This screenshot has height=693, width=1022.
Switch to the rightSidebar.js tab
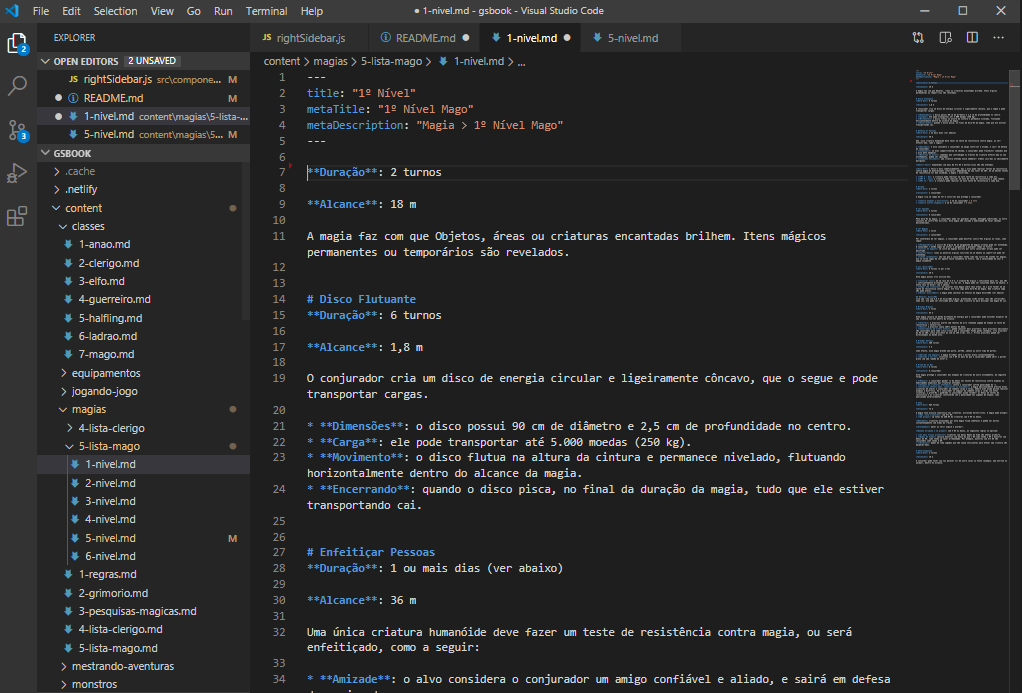pyautogui.click(x=310, y=38)
